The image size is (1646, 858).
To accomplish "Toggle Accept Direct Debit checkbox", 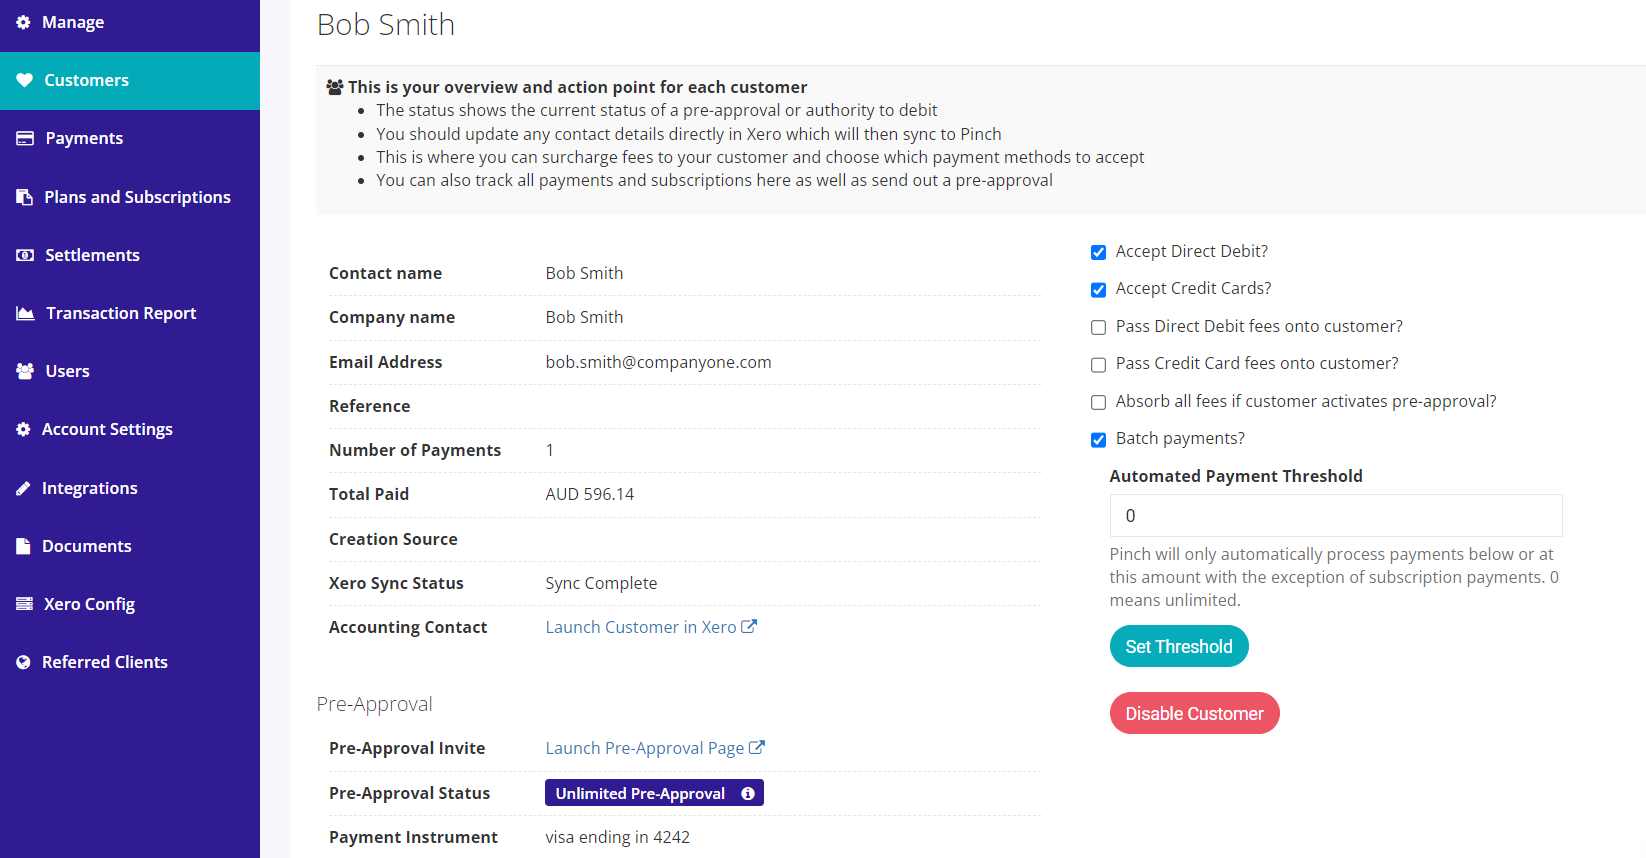I will coord(1098,252).
